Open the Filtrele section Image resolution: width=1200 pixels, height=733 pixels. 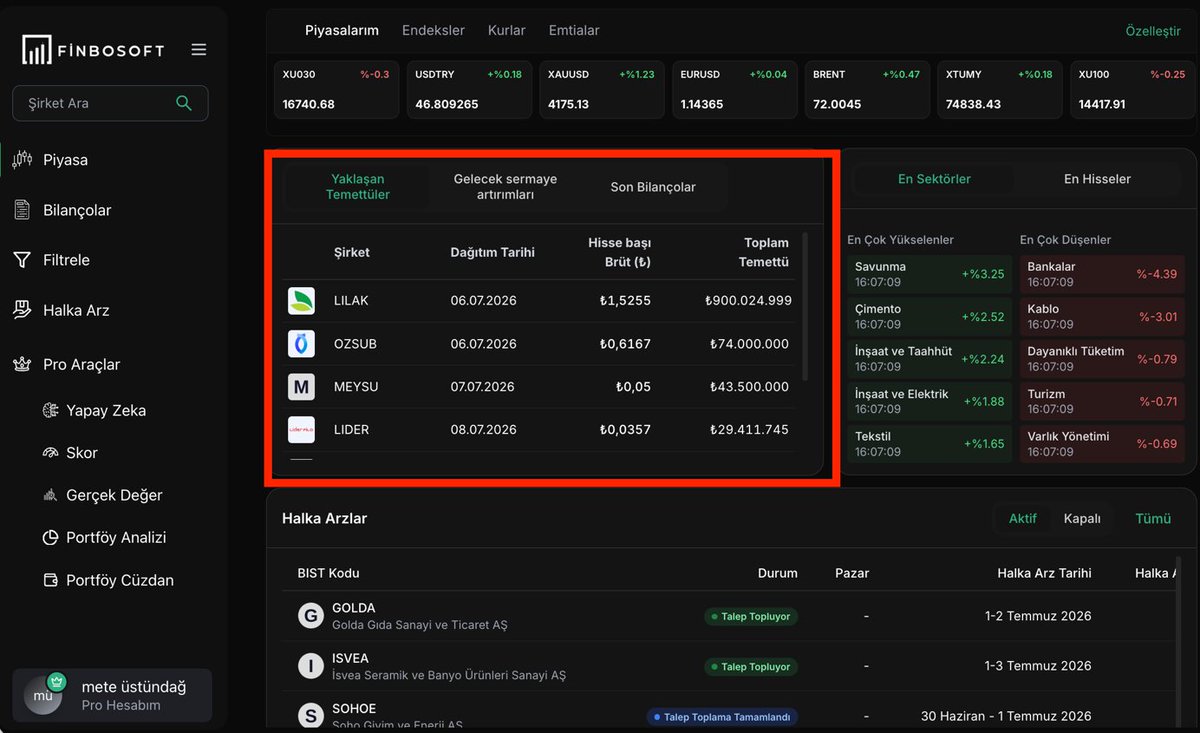(x=66, y=260)
